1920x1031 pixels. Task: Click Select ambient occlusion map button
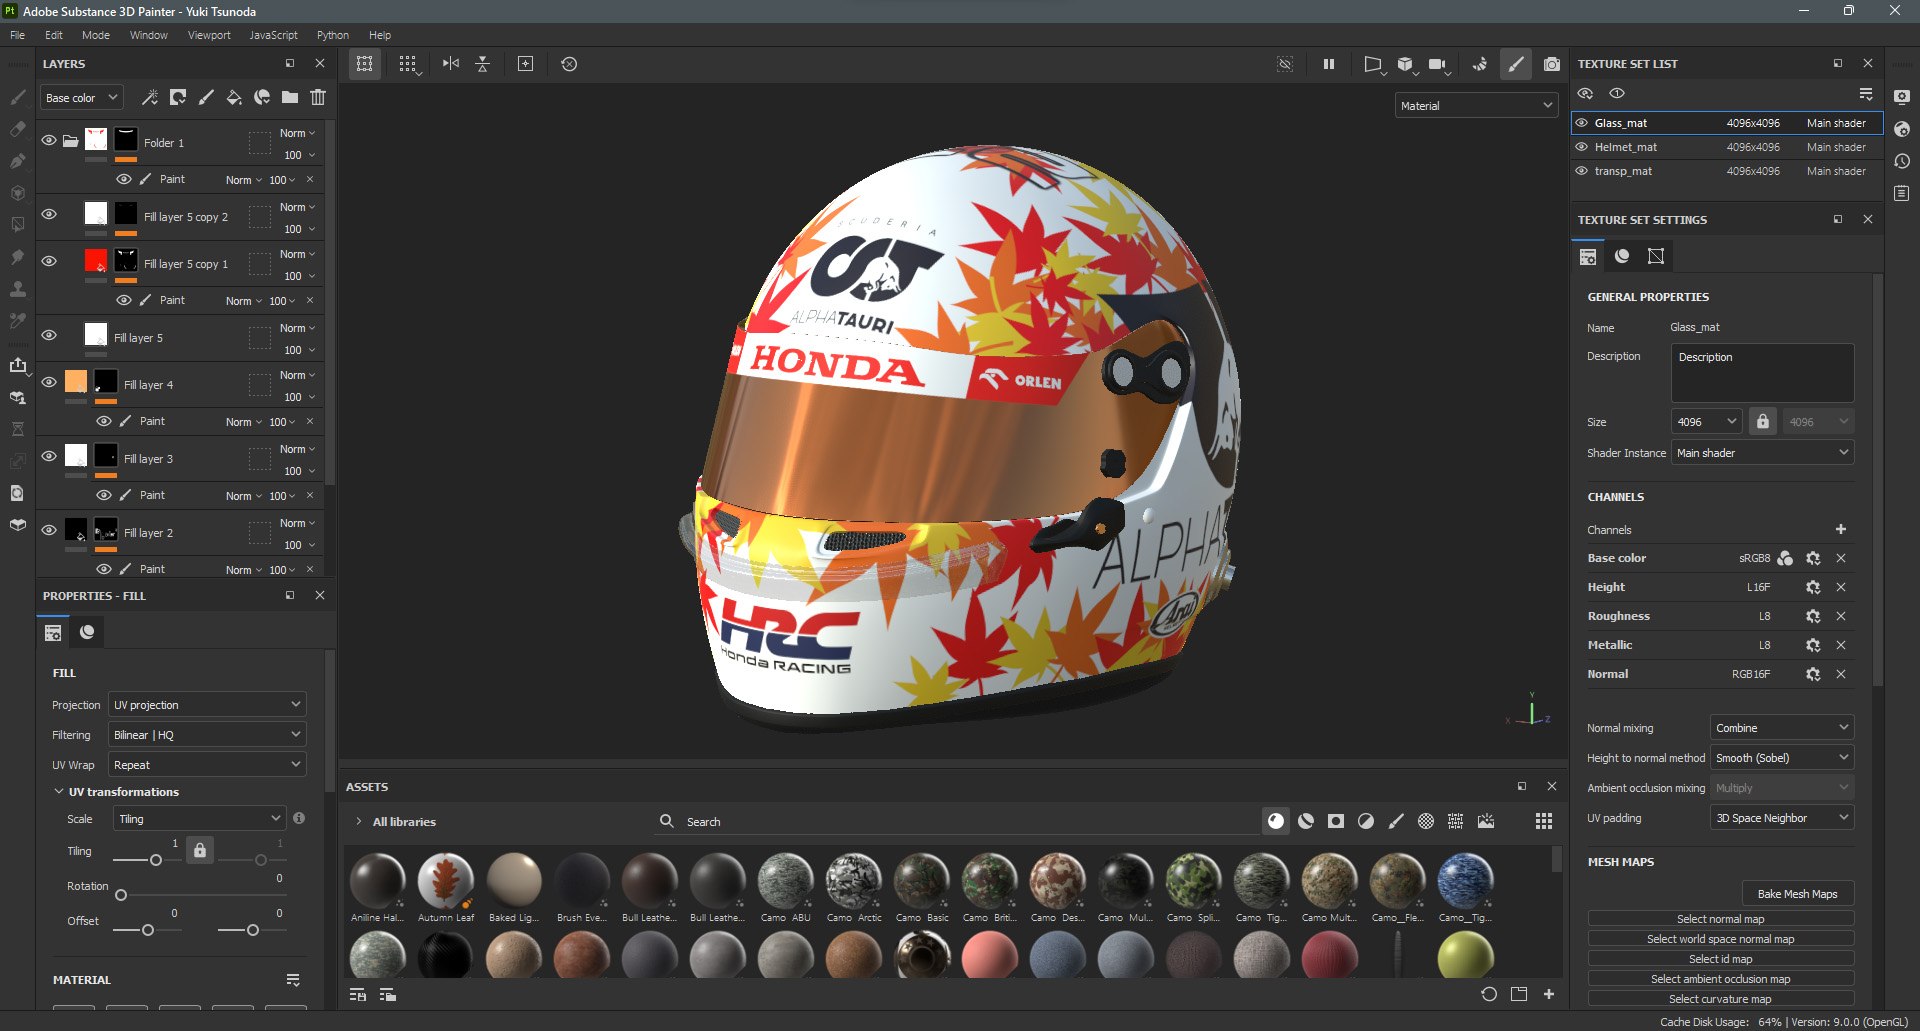coord(1721,979)
